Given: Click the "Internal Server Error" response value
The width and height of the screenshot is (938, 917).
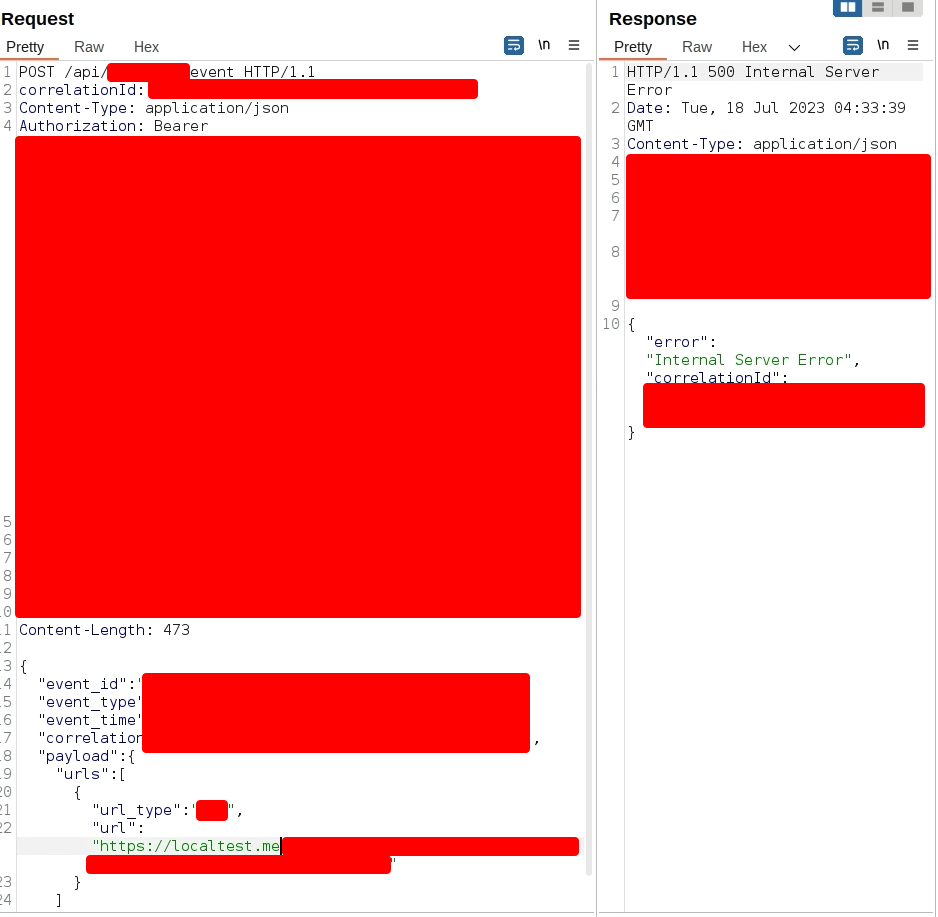Looking at the screenshot, I should 750,360.
